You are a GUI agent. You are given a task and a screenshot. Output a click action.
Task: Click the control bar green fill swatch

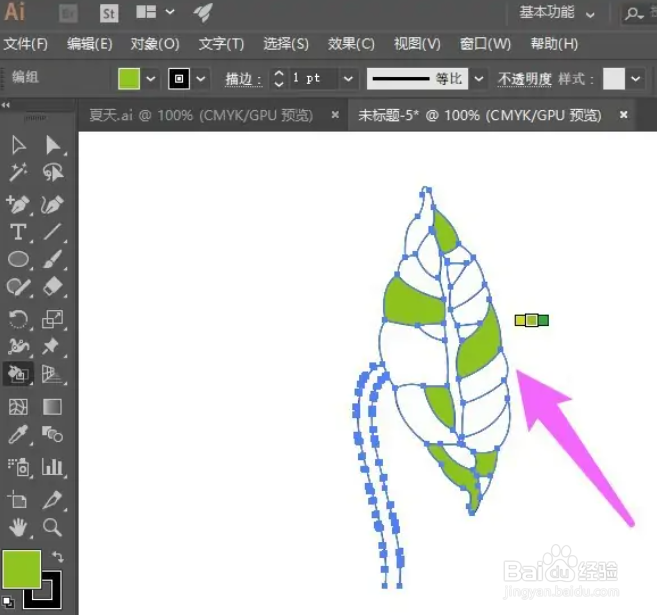tap(129, 79)
